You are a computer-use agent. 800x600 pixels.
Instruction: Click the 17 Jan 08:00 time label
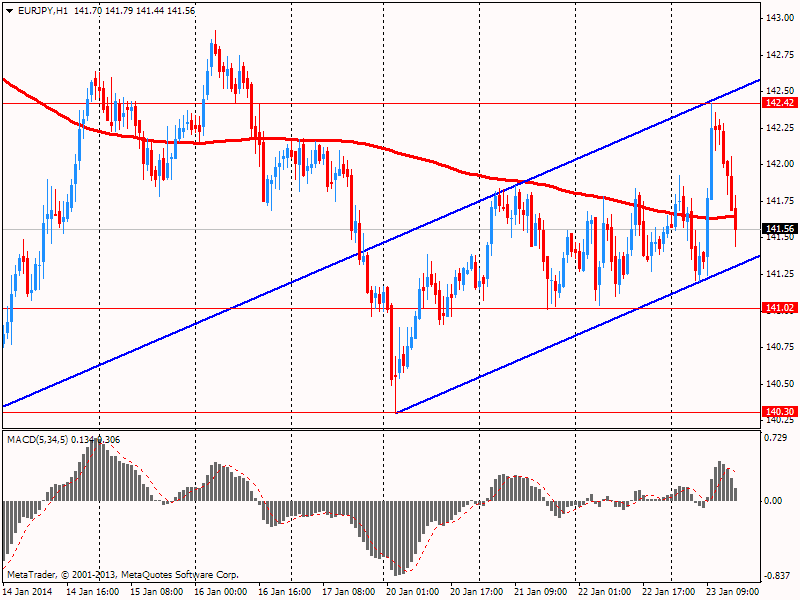349,591
